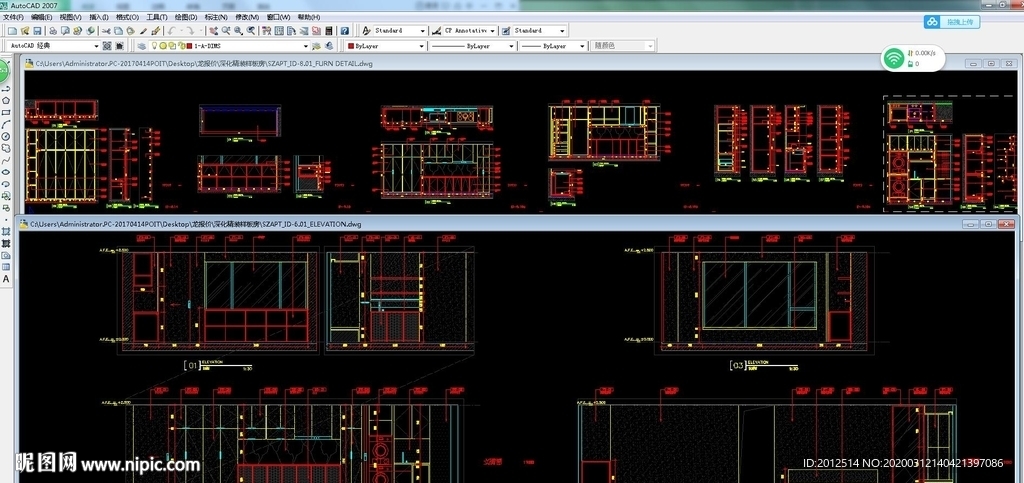Open the Layer Properties Manager icon
This screenshot has height=483, width=1024.
[x=142, y=46]
